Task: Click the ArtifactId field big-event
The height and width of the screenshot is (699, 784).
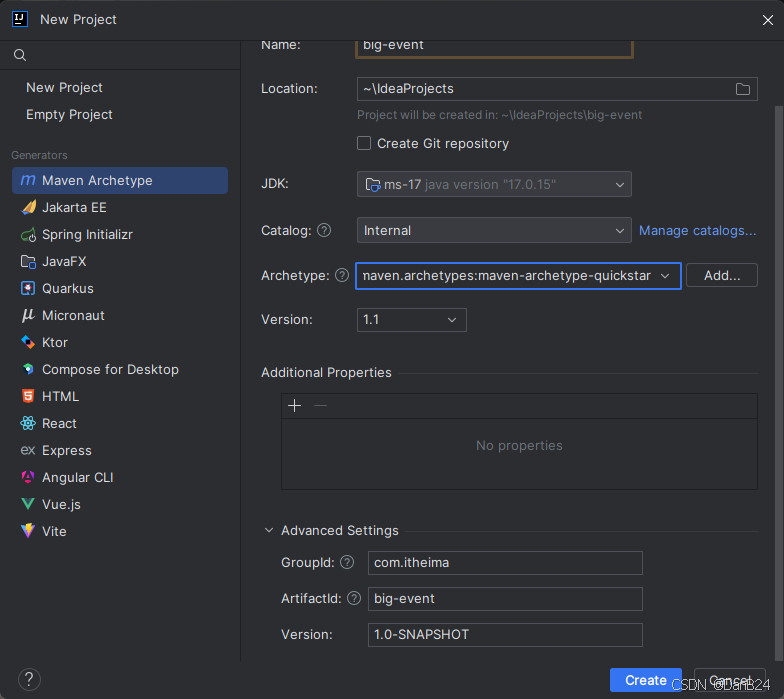Action: coord(505,598)
